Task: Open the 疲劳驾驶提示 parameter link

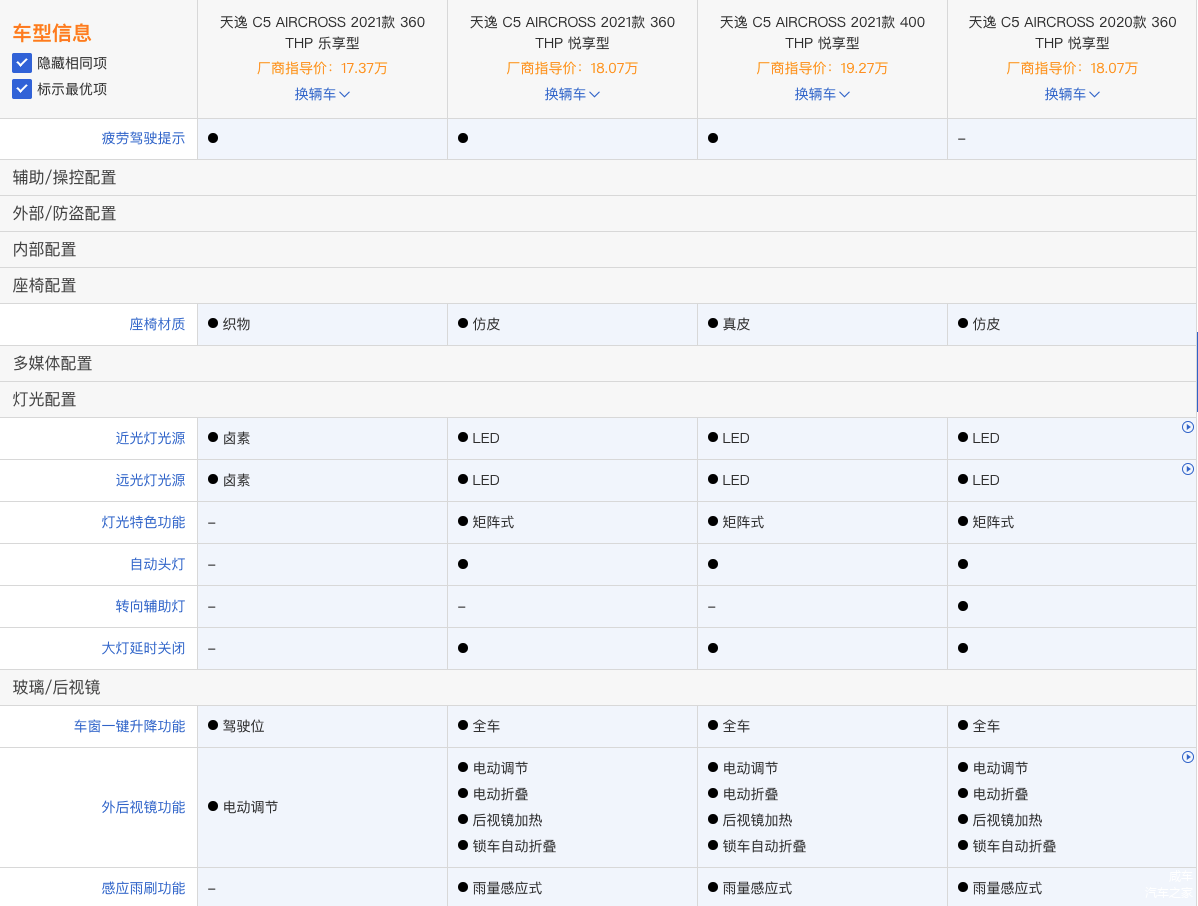Action: pyautogui.click(x=144, y=138)
